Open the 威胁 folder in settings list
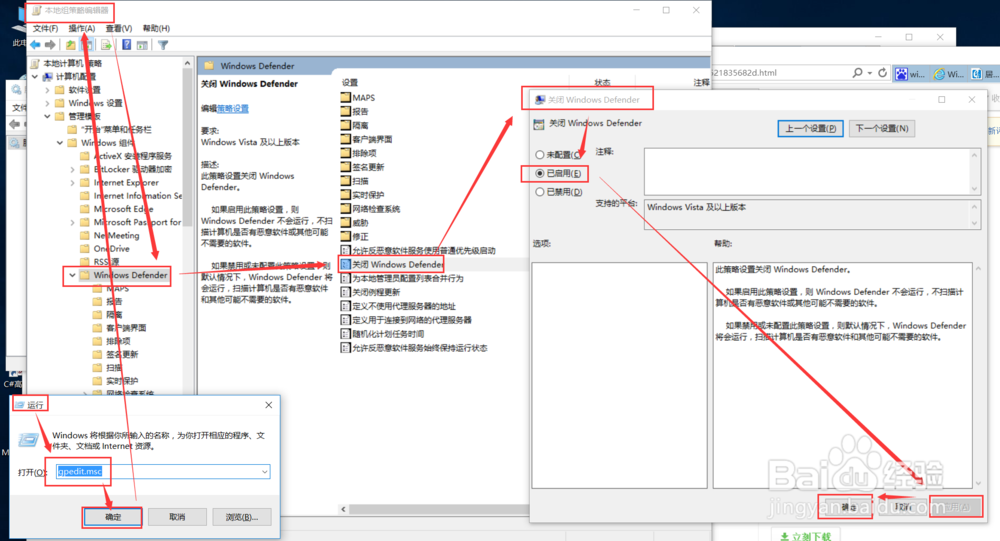This screenshot has width=1000, height=541. 355,223
